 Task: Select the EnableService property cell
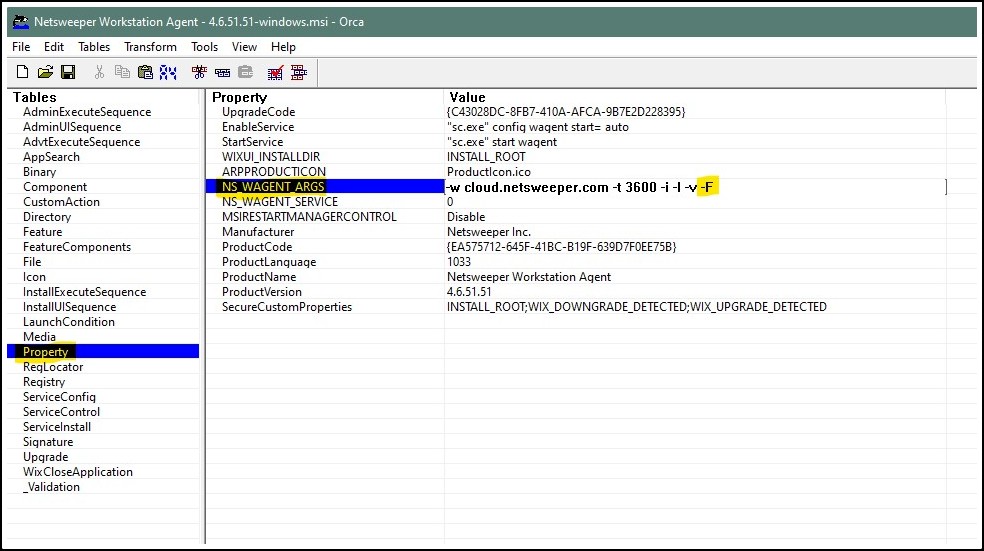pos(258,127)
